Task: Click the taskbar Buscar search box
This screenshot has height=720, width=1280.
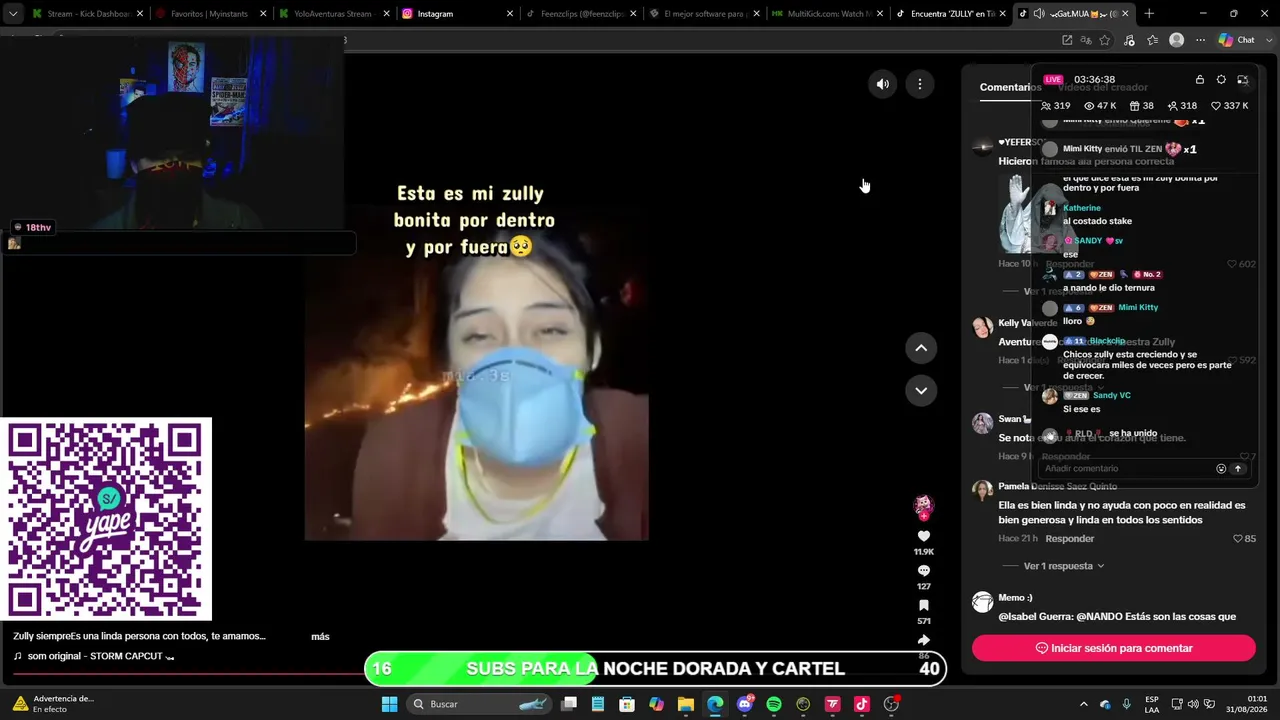Action: coord(480,704)
